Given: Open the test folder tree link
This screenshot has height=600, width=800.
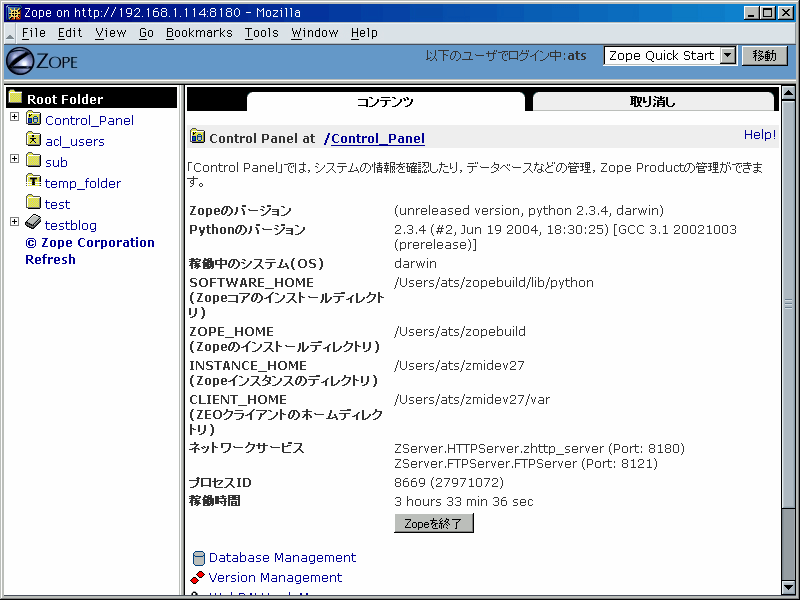Looking at the screenshot, I should [57, 205].
